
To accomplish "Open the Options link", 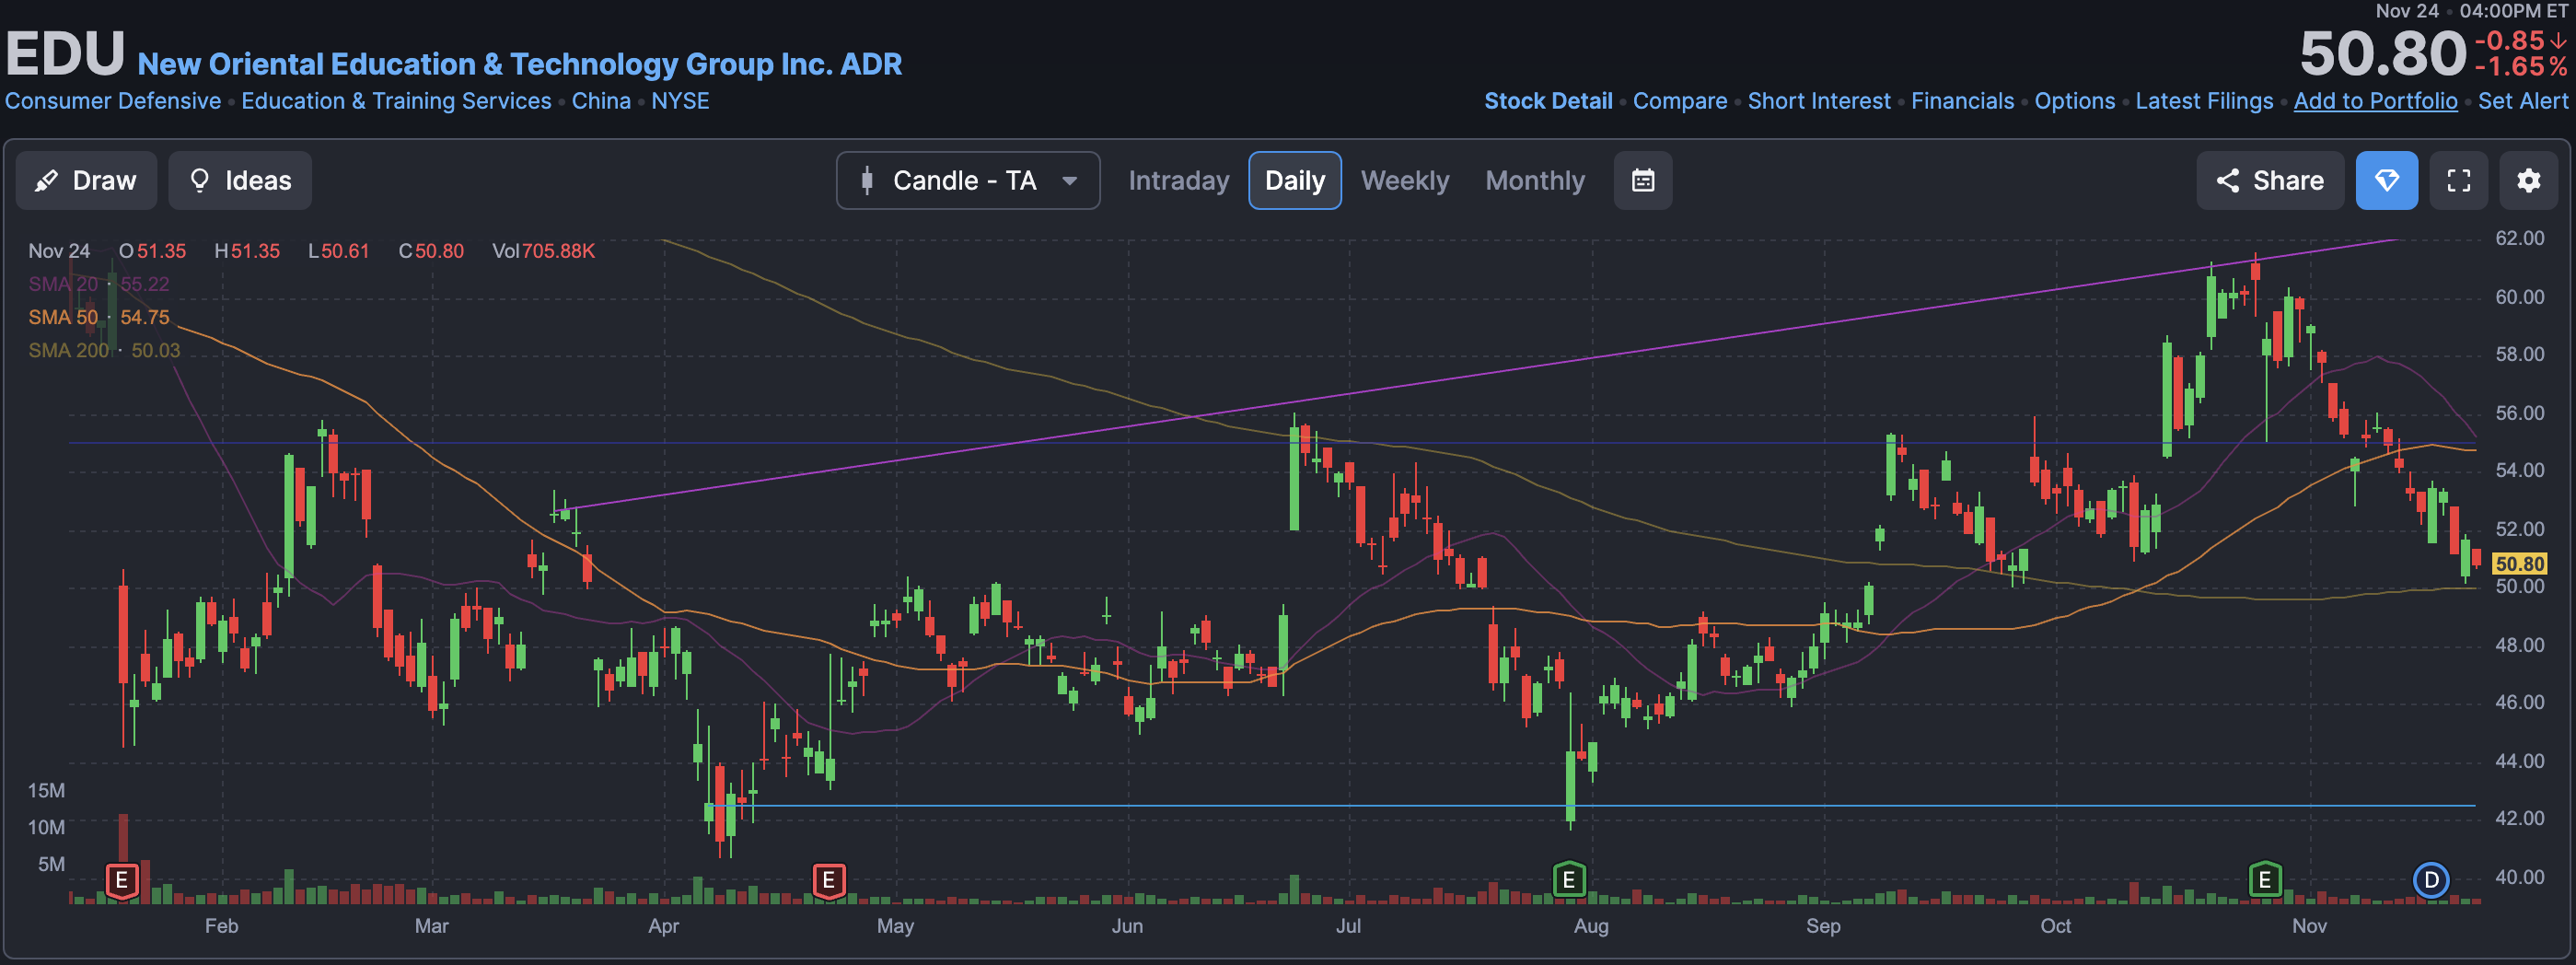I will 2074,101.
